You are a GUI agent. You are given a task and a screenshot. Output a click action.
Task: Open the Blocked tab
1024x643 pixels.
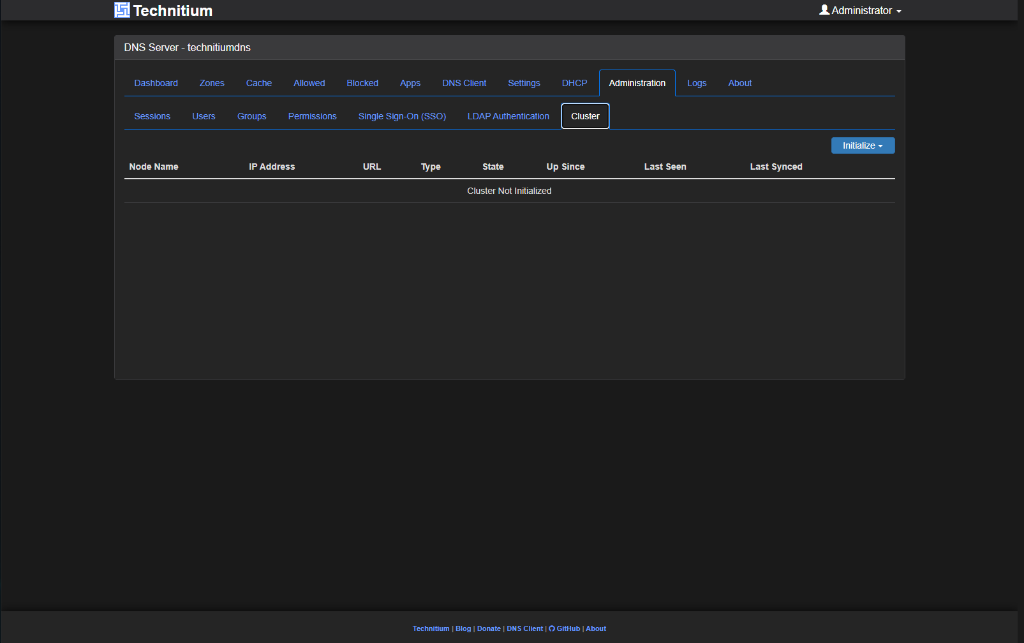click(362, 83)
